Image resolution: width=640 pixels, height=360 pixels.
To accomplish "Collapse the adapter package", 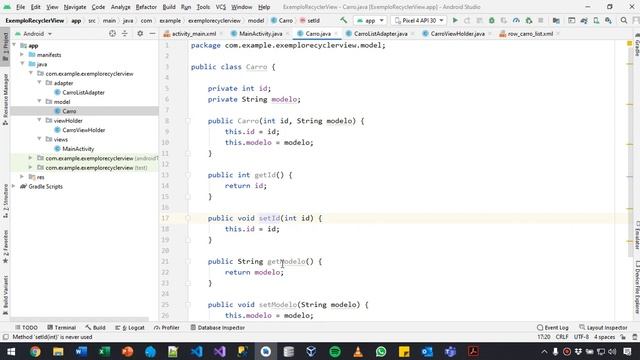I will click(39, 82).
